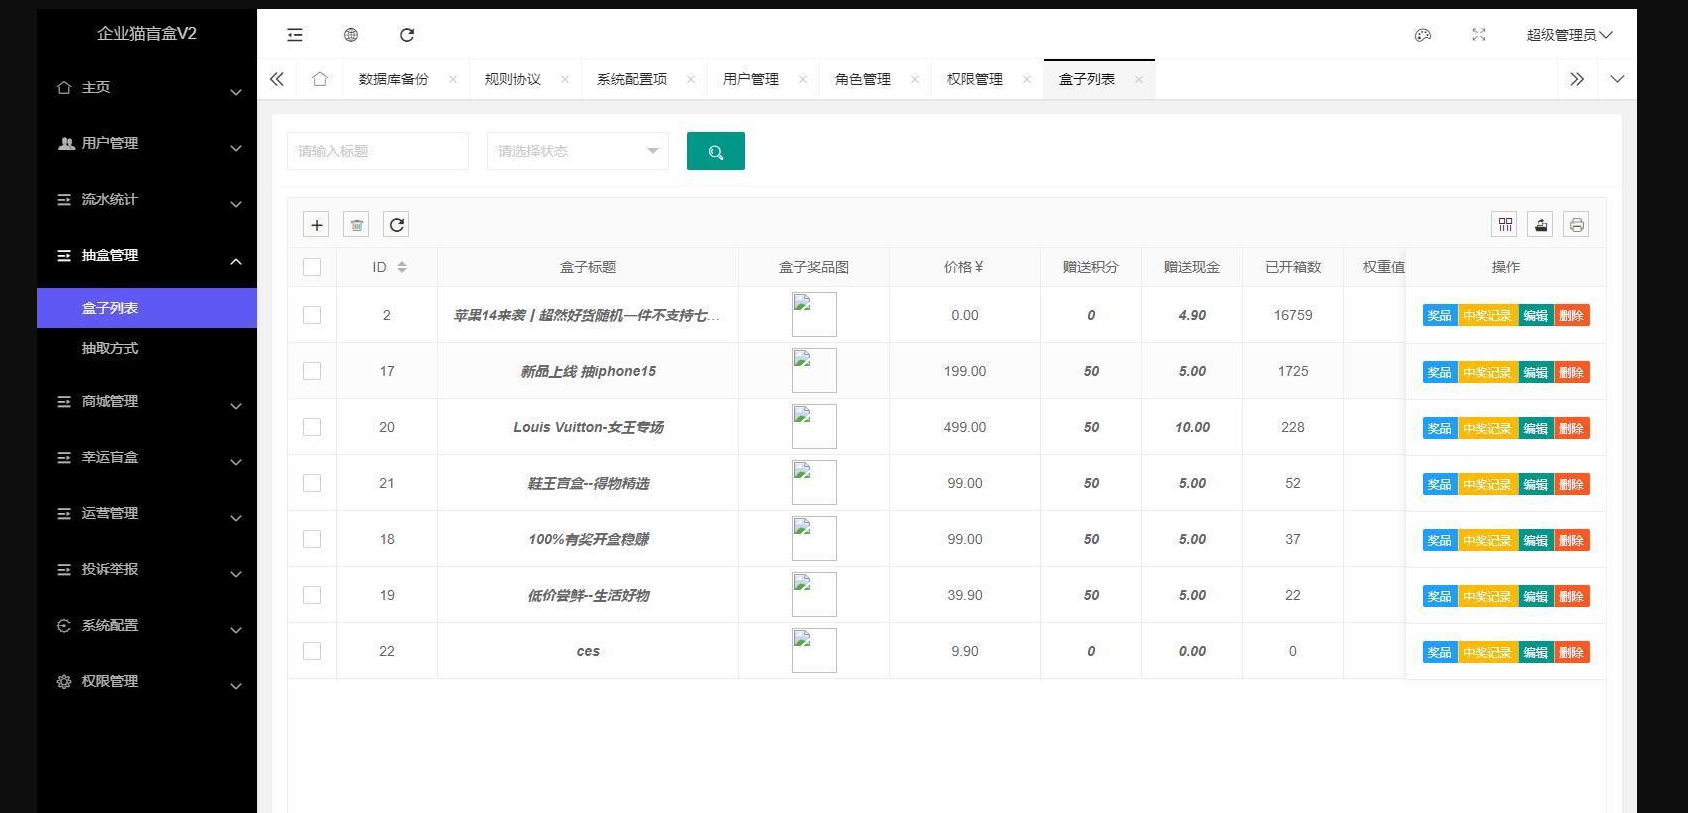This screenshot has width=1688, height=813.
Task: Switch to the 角色管理 tab
Action: tap(862, 79)
